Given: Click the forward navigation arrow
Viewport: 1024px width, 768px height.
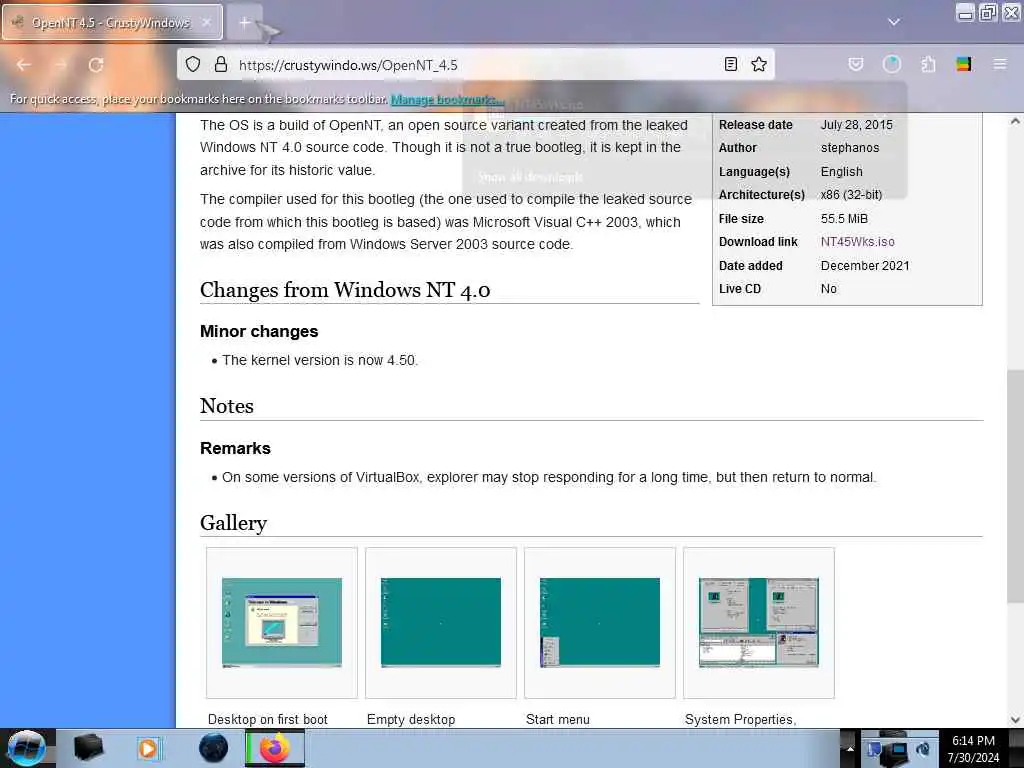Looking at the screenshot, I should click(x=60, y=65).
